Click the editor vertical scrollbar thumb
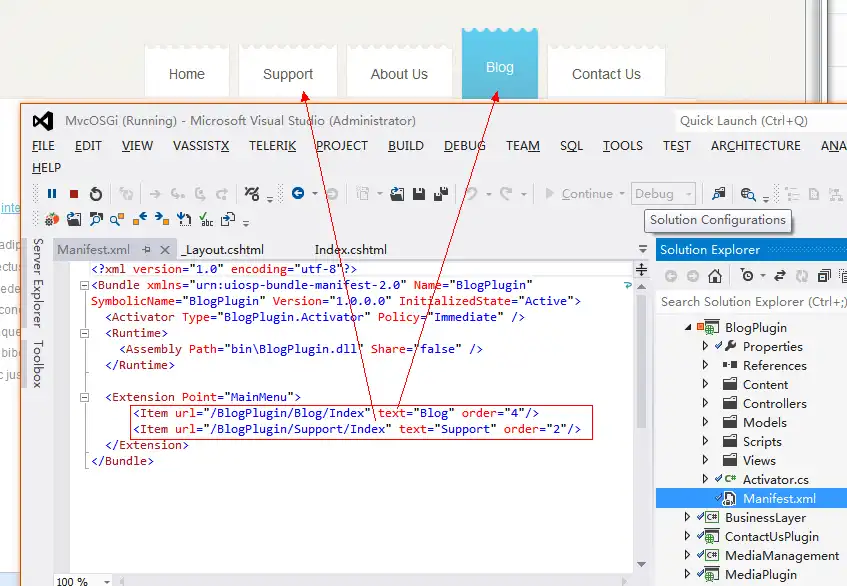847x586 pixels. click(x=641, y=361)
